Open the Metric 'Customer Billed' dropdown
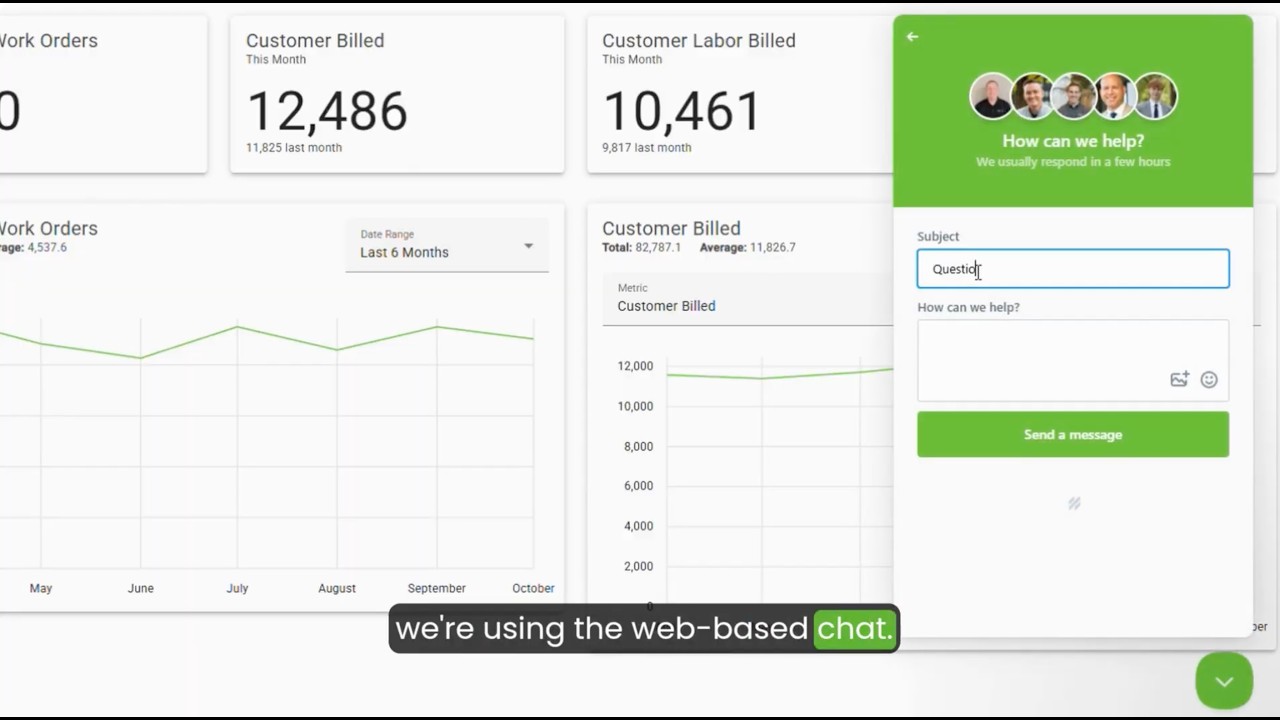The width and height of the screenshot is (1280, 720). tap(747, 299)
